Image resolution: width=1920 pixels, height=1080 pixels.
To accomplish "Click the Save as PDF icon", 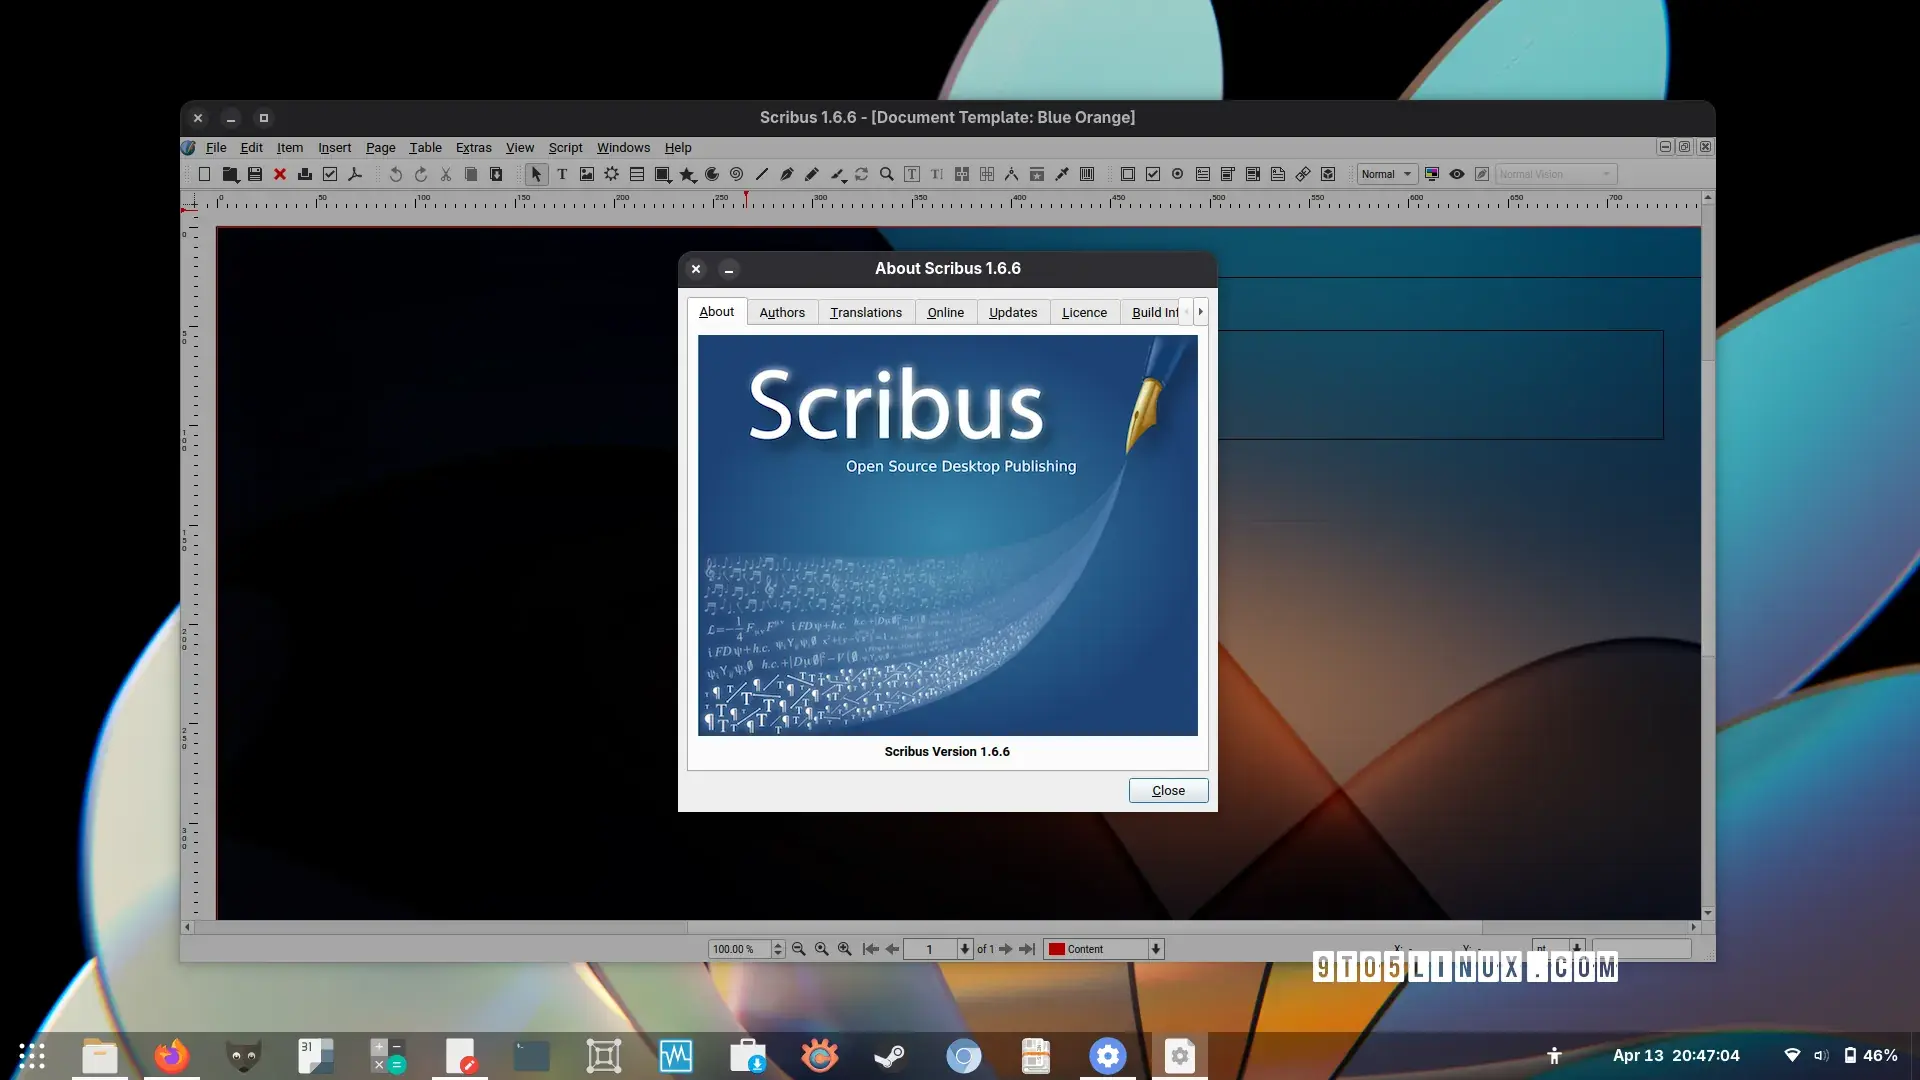I will pos(355,174).
